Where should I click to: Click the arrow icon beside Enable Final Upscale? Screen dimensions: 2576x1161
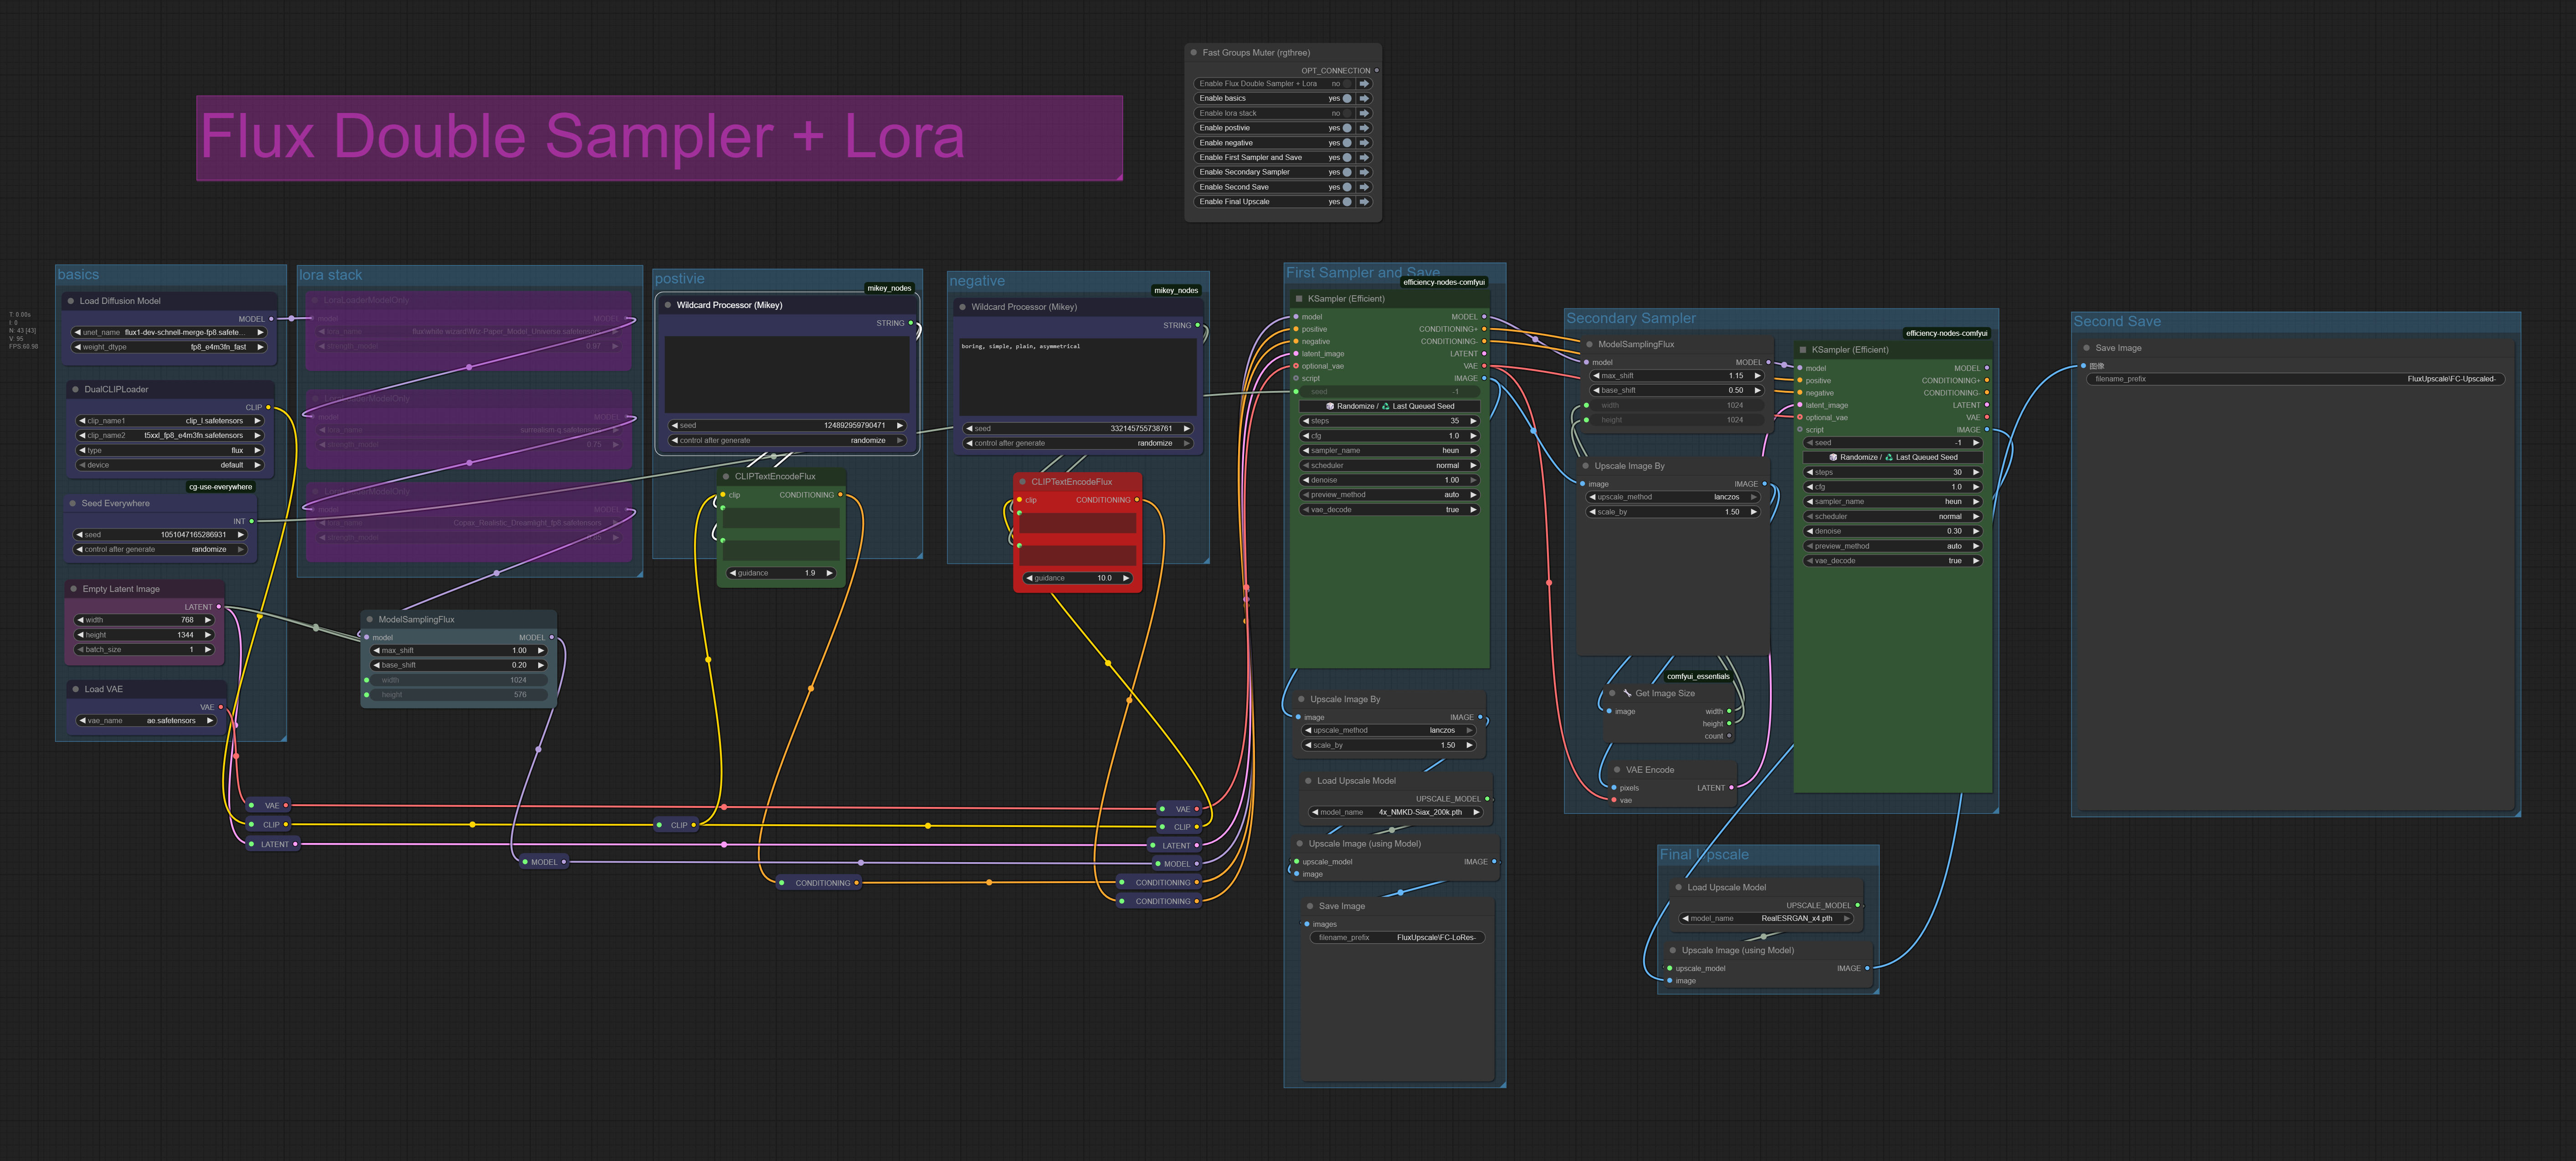tap(1364, 202)
